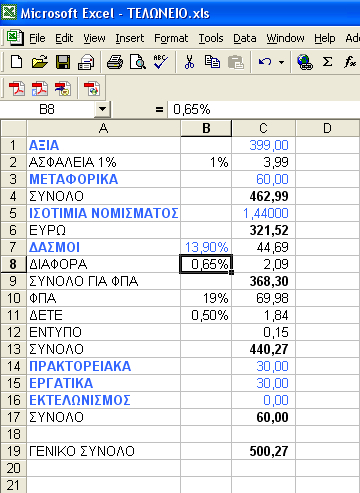This screenshot has width=360, height=493.
Task: Click the fourth Acrobat PDF icon
Action: pos(92,89)
